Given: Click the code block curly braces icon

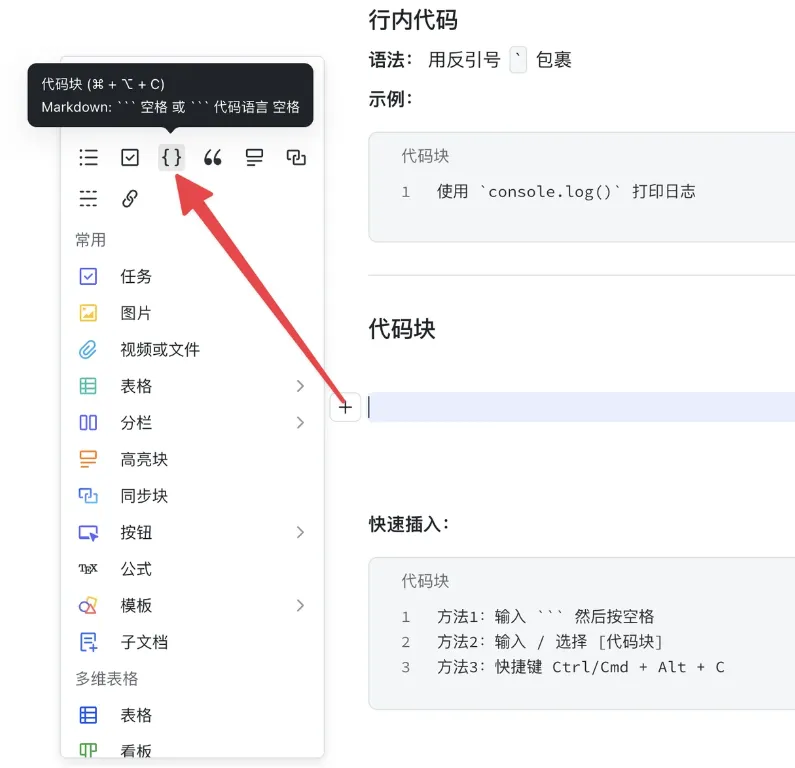Looking at the screenshot, I should point(171,158).
